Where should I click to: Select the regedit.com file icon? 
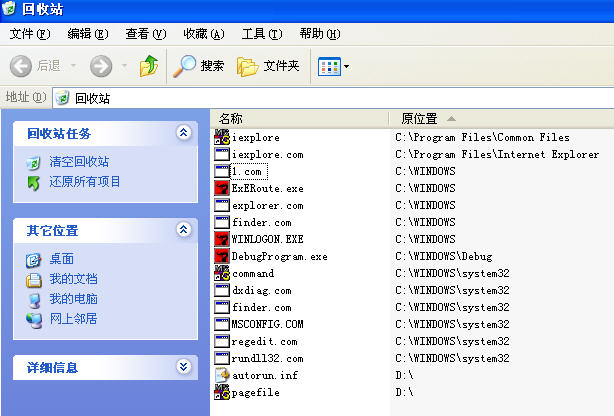point(222,341)
